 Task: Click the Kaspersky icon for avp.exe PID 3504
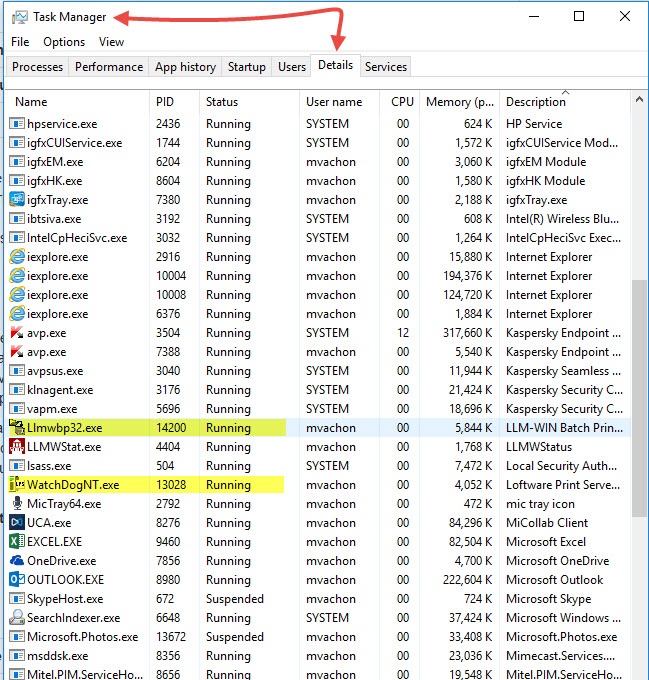tap(17, 333)
